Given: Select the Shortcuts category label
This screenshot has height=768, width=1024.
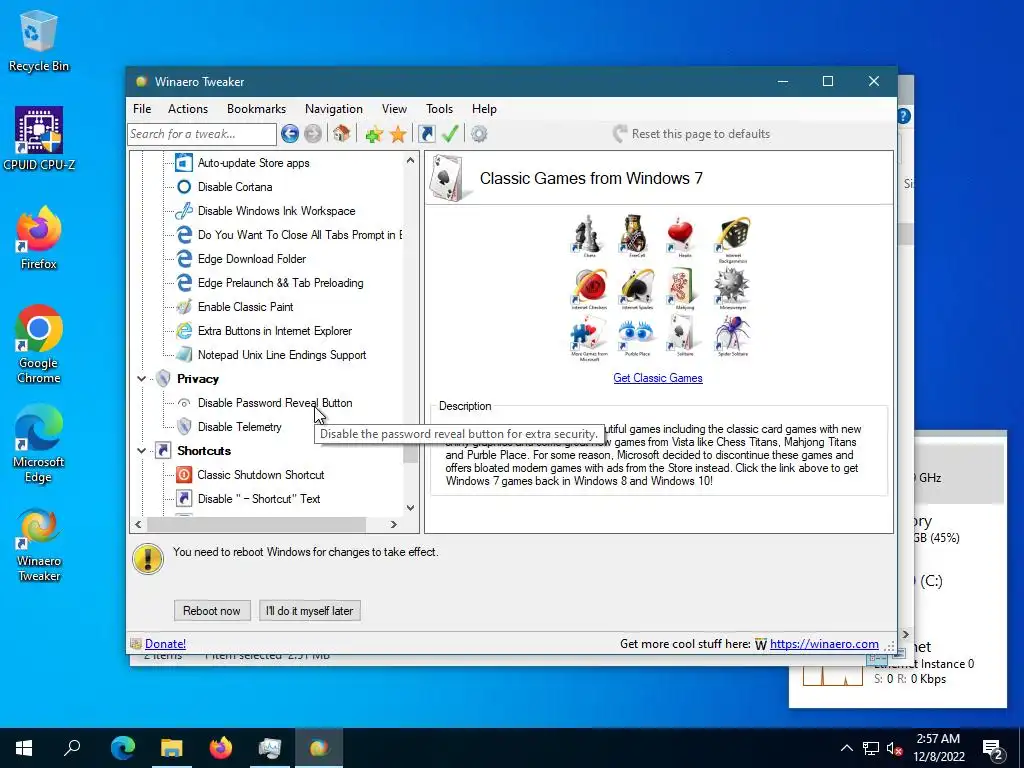Looking at the screenshot, I should 204,451.
